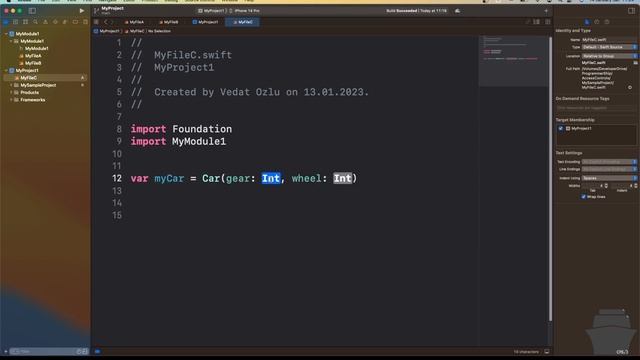Click the Indent width stepper
Screen dimensions: 640x360
(636, 186)
